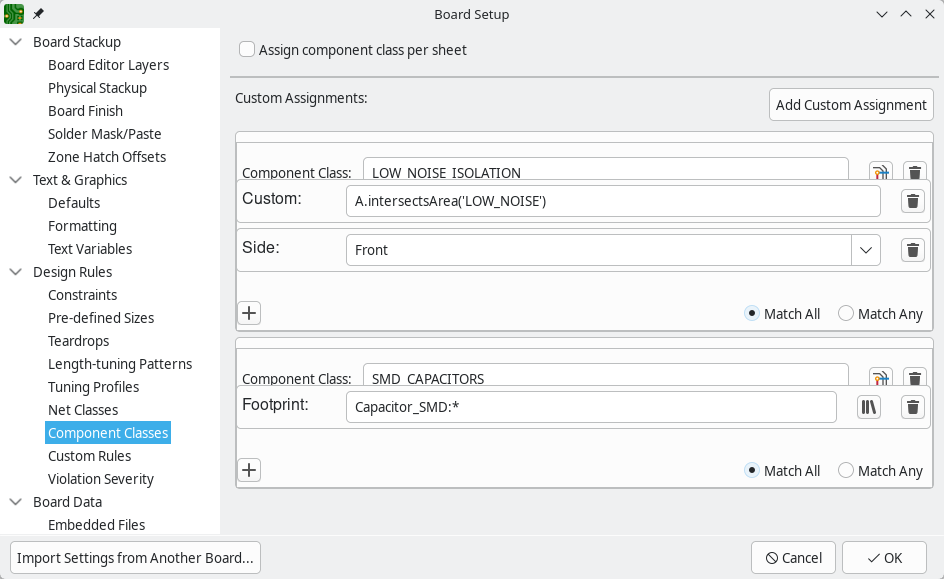Open the Net Classes settings page
The image size is (944, 579).
pyautogui.click(x=82, y=409)
